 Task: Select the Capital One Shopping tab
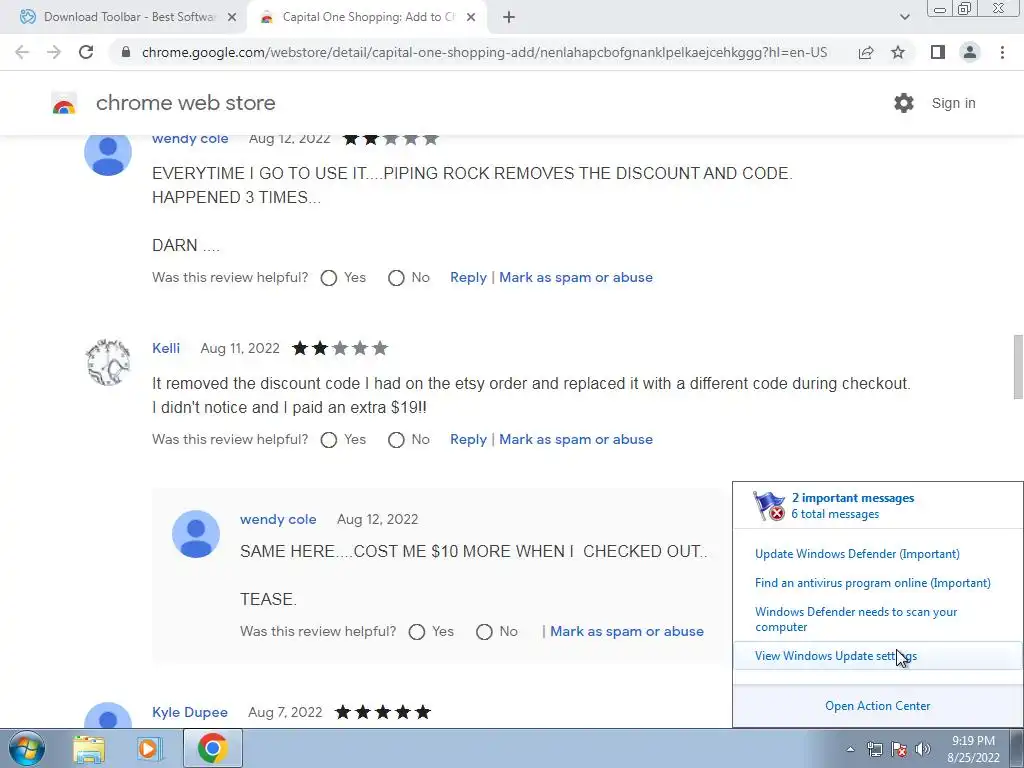click(367, 17)
